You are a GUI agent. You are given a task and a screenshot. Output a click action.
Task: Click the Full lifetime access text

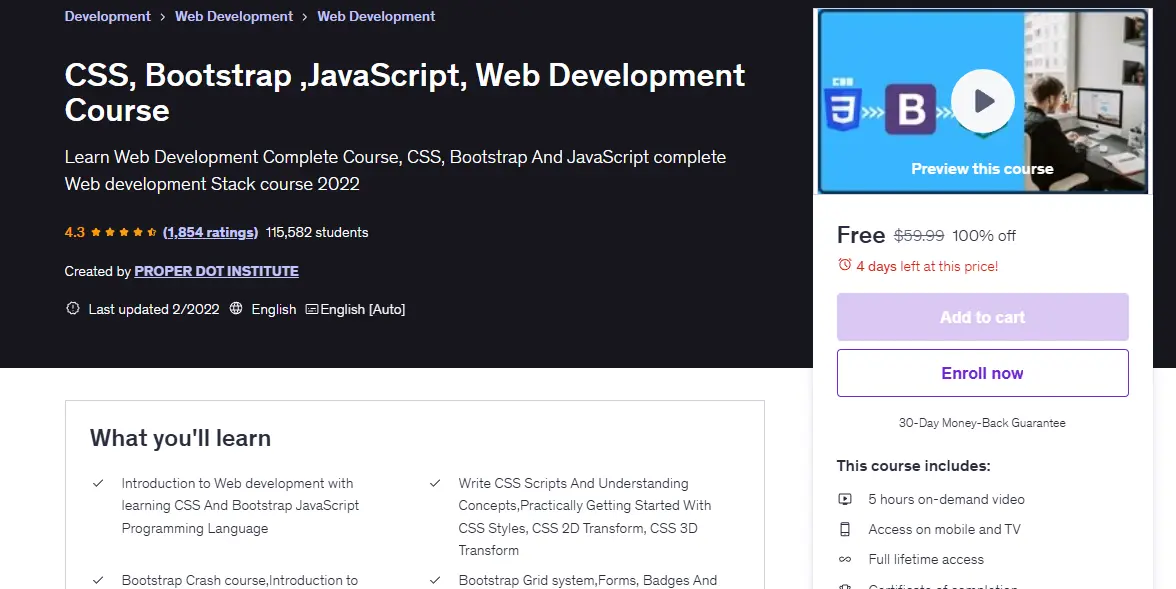point(926,559)
